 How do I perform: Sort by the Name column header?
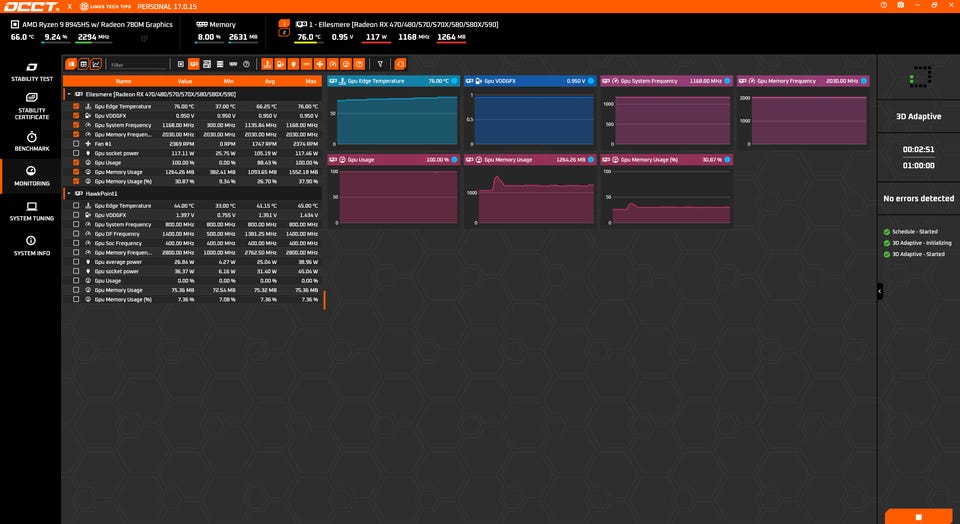[124, 81]
